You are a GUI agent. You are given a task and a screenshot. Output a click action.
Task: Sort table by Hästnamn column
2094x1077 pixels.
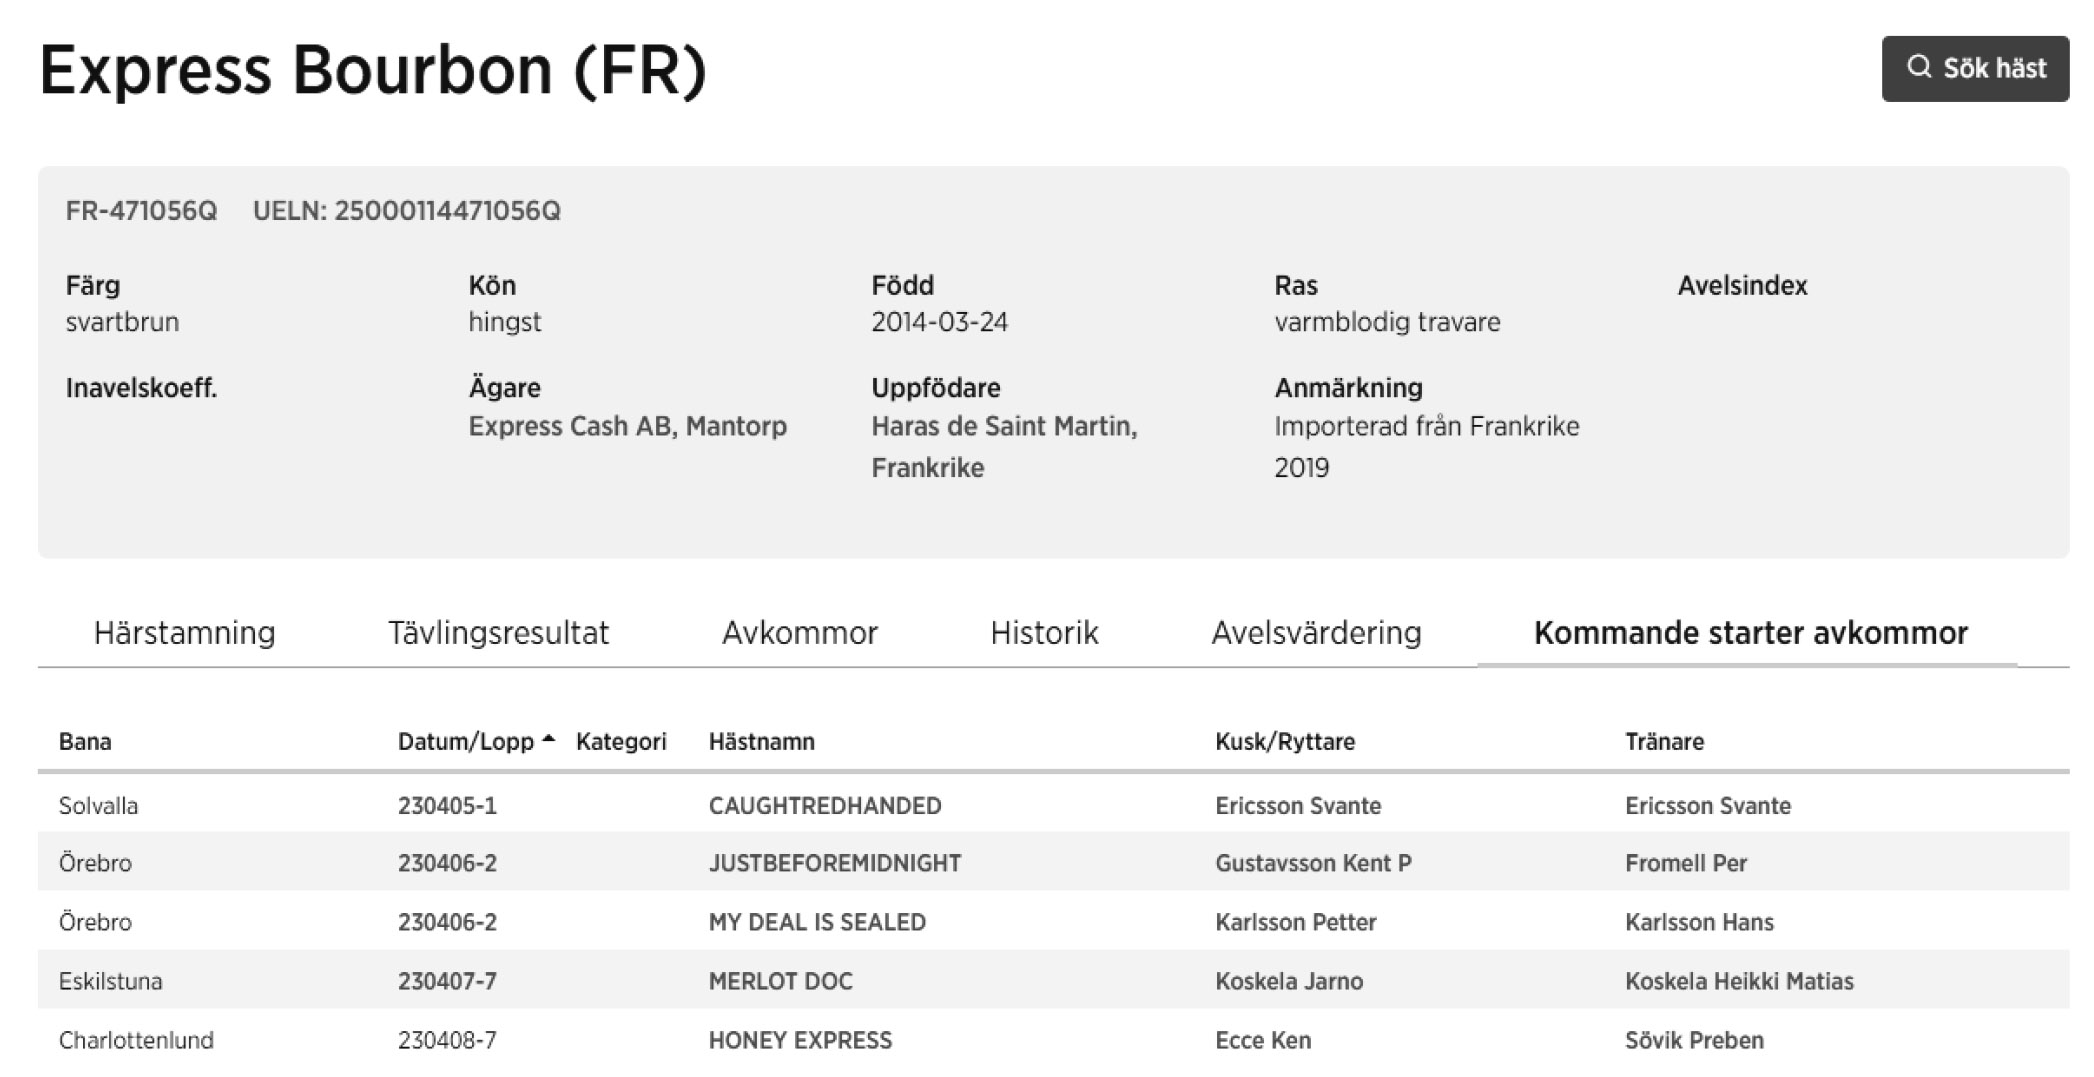(x=761, y=741)
